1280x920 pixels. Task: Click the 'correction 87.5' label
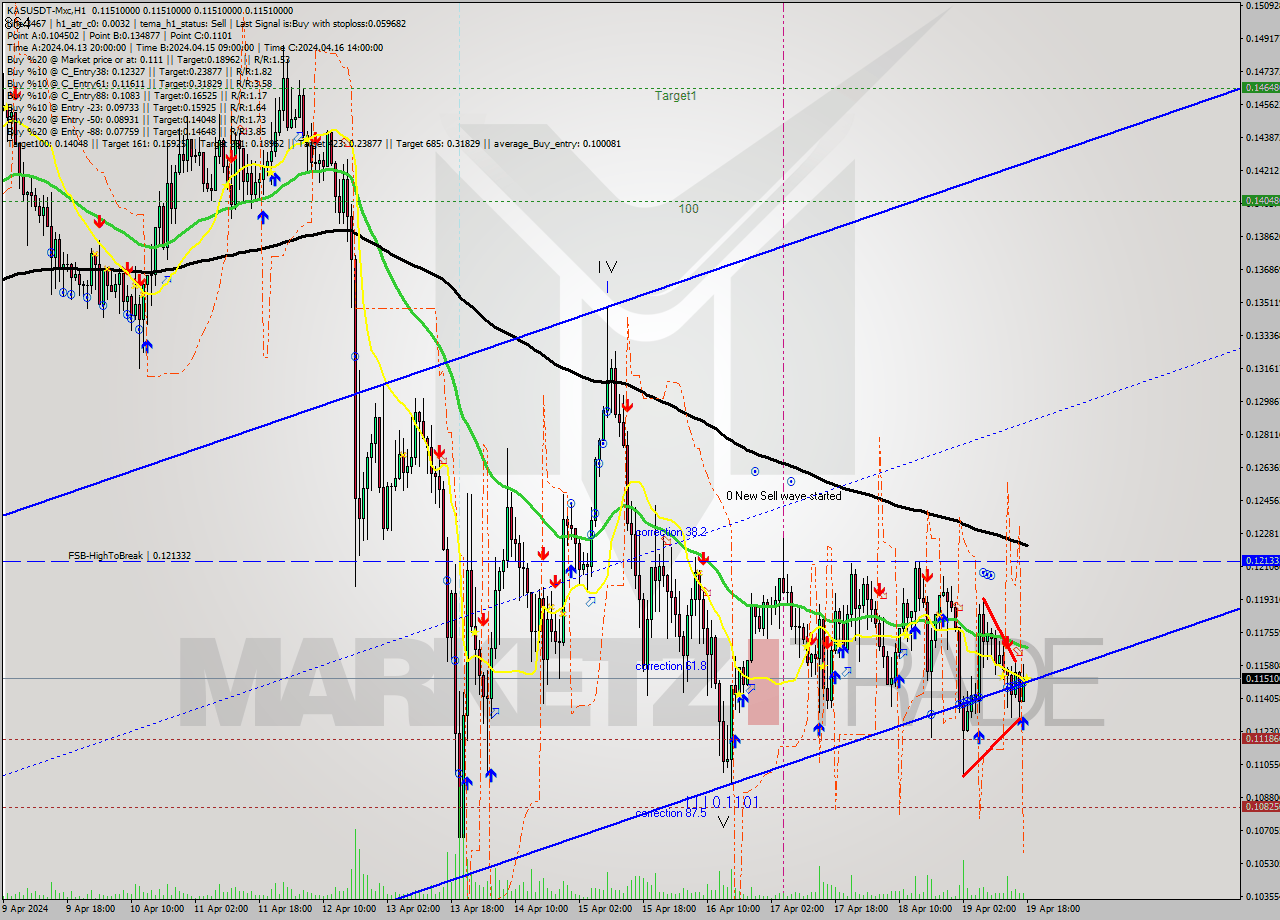[x=671, y=814]
